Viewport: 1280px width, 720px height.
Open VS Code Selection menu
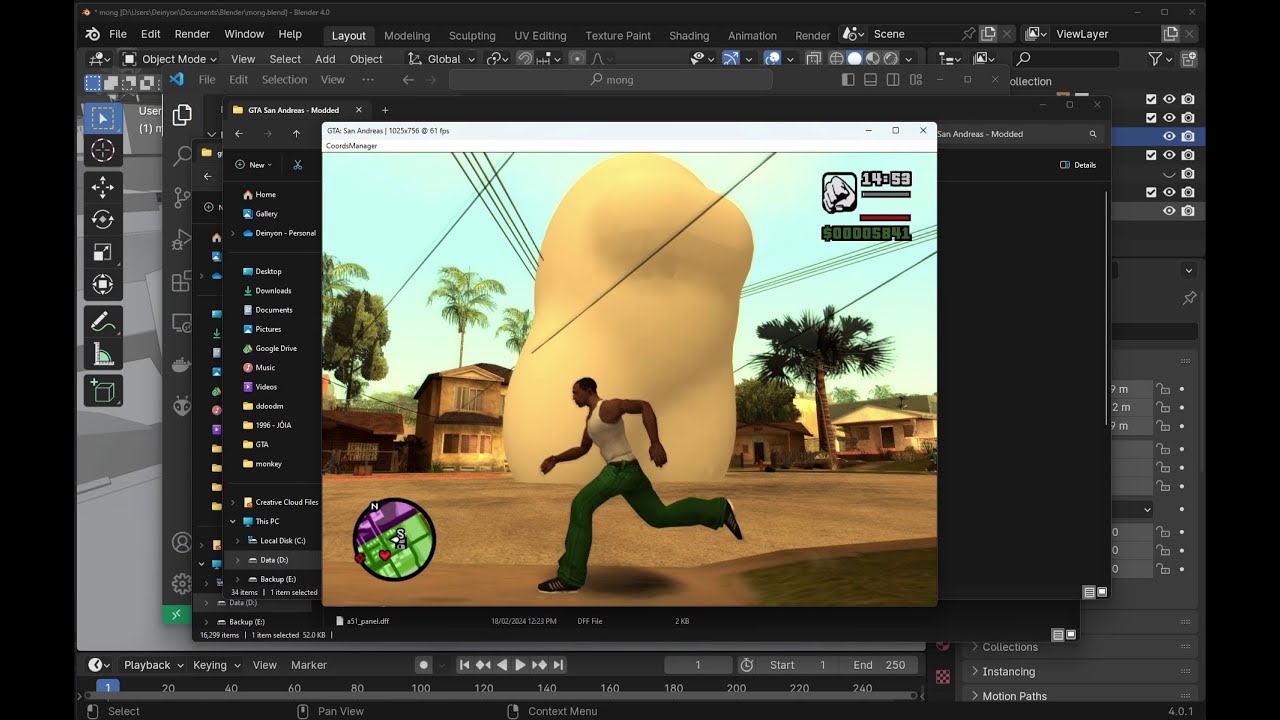pyautogui.click(x=284, y=80)
